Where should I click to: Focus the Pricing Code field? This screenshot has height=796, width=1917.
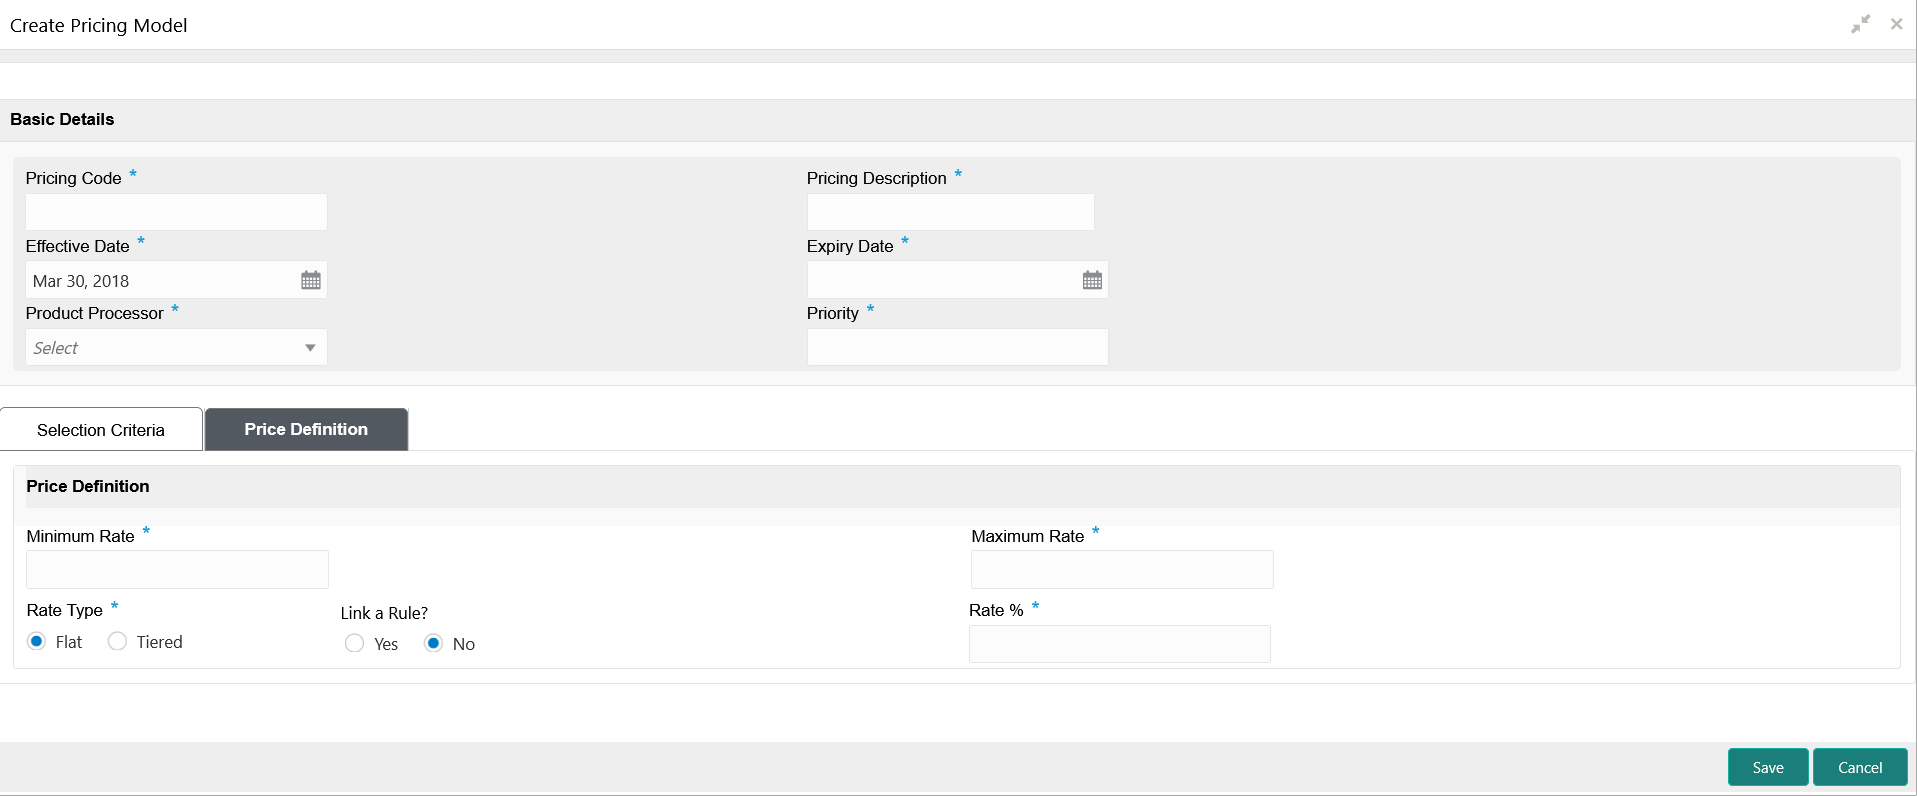pyautogui.click(x=176, y=213)
